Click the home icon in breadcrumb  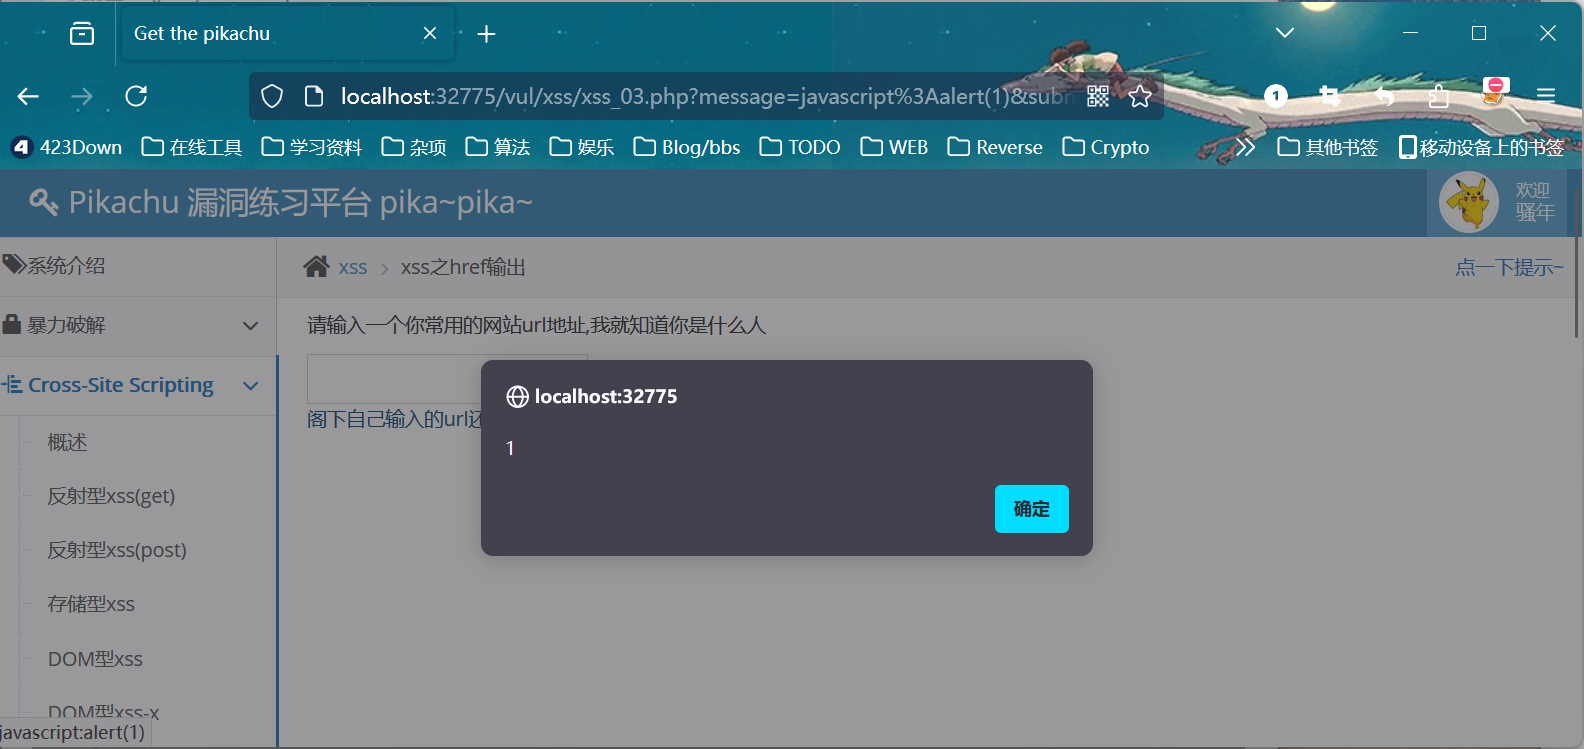tap(316, 267)
